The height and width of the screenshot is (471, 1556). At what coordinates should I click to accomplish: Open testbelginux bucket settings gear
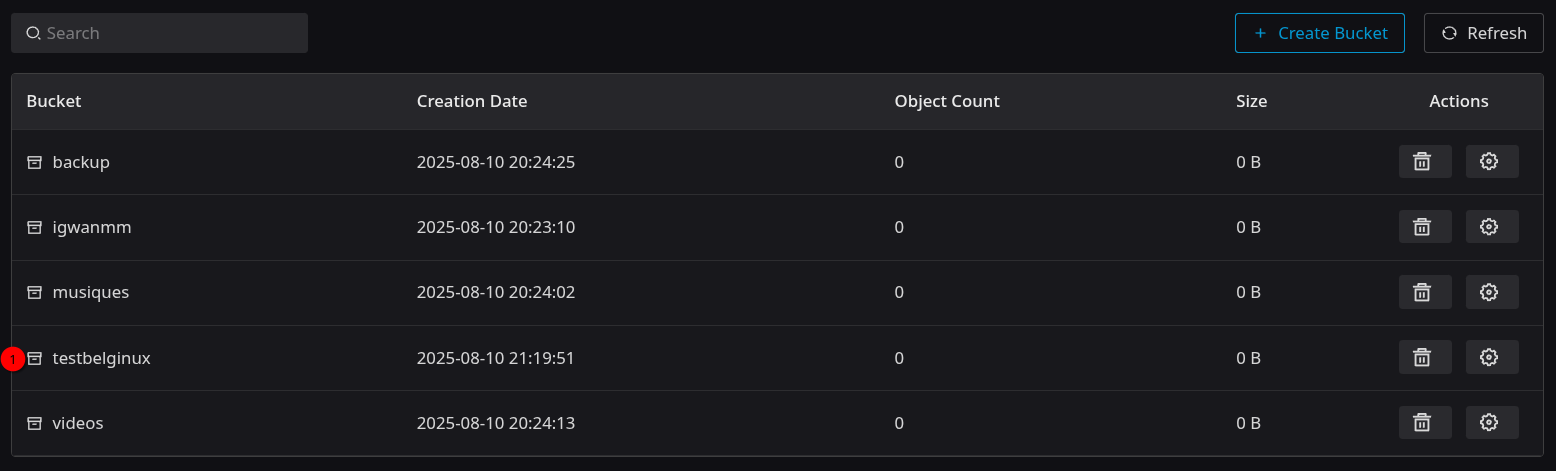1492,357
